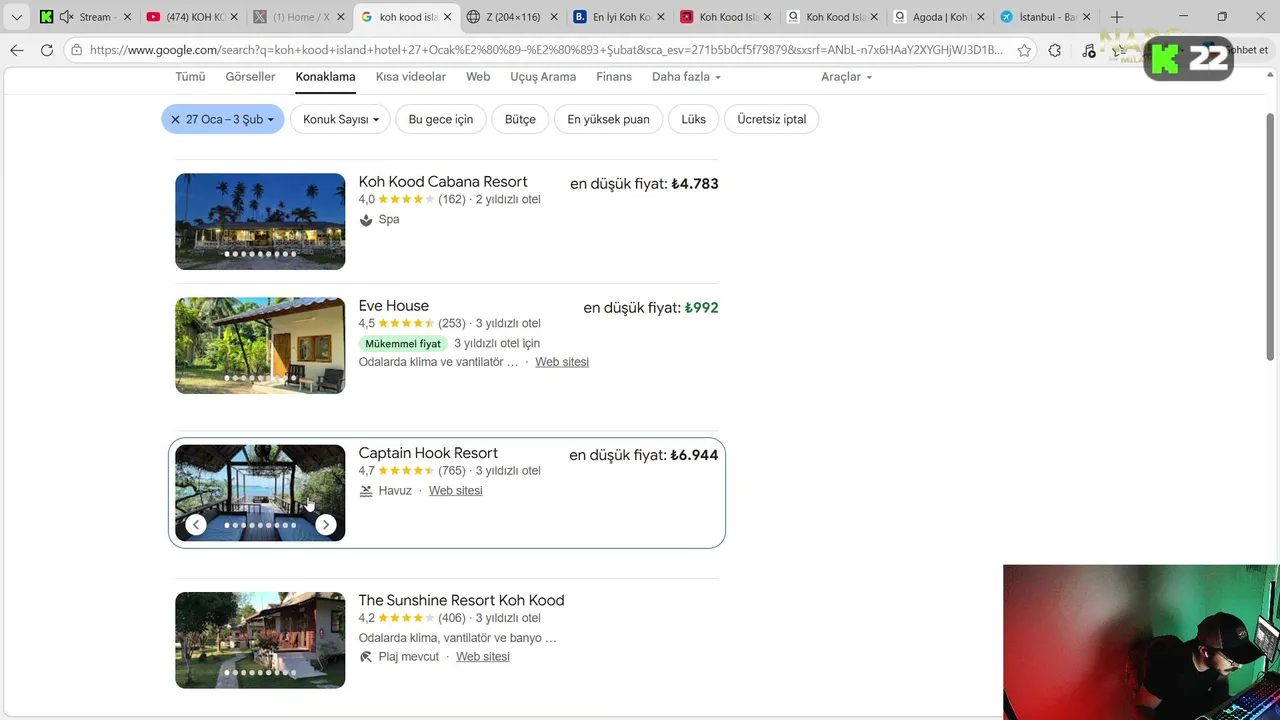This screenshot has height=720, width=1280.
Task: Close the Z (204×116) tab
Action: 554,17
